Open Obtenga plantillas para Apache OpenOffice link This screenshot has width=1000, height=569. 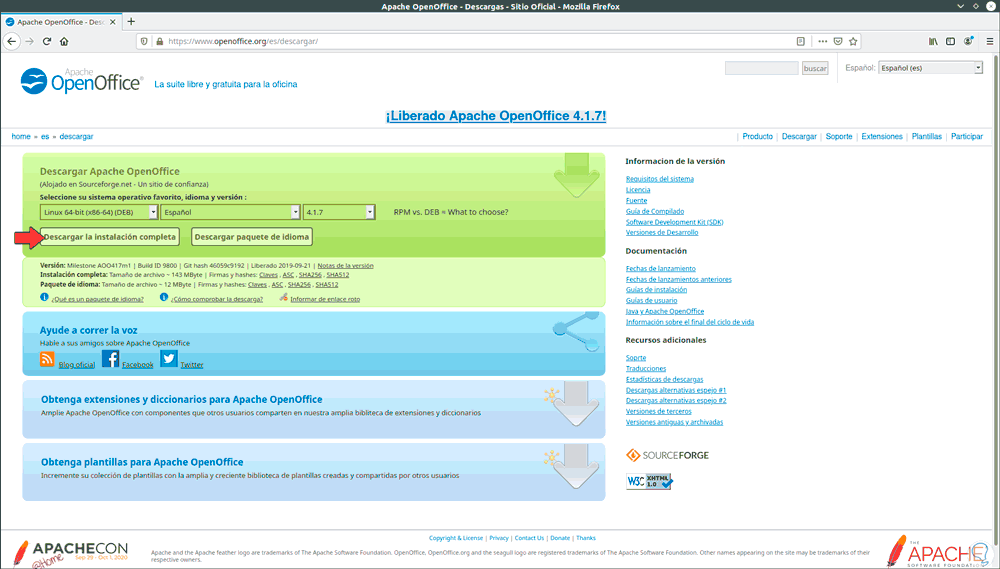pos(142,462)
